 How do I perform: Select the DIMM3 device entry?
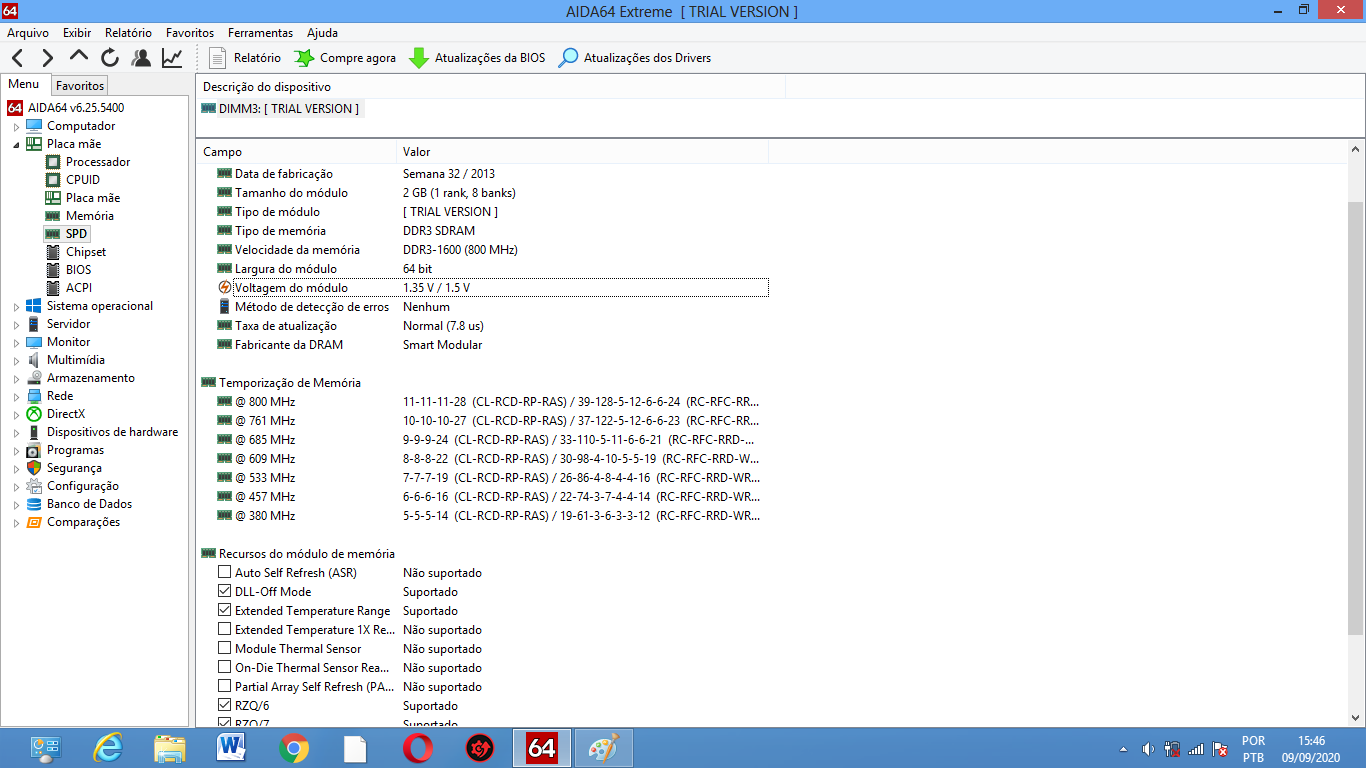[280, 109]
